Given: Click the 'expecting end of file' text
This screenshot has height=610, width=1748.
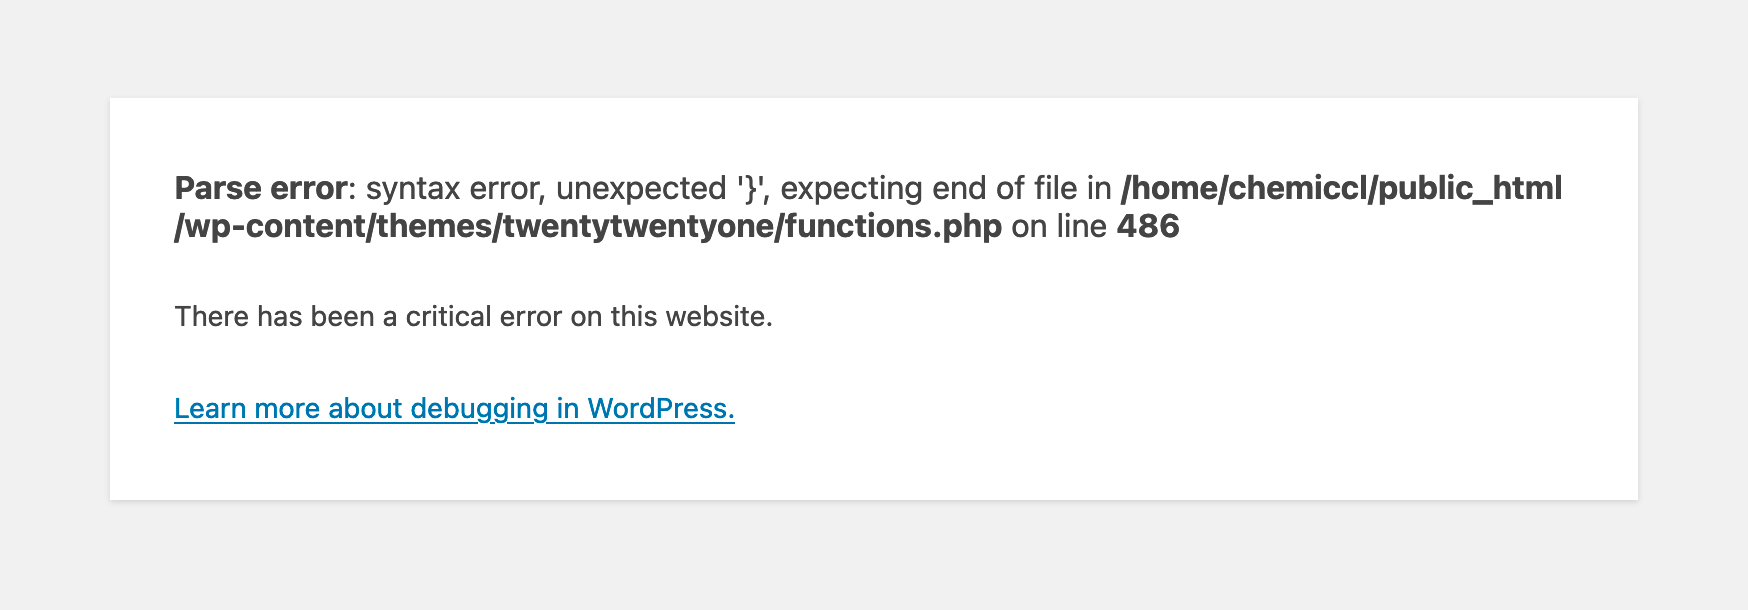Looking at the screenshot, I should (x=931, y=188).
